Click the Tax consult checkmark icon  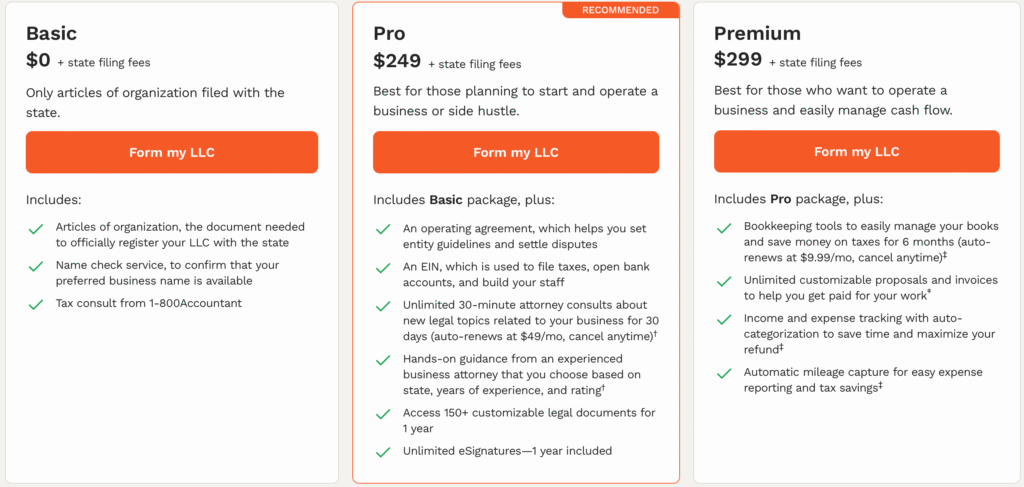coord(36,304)
